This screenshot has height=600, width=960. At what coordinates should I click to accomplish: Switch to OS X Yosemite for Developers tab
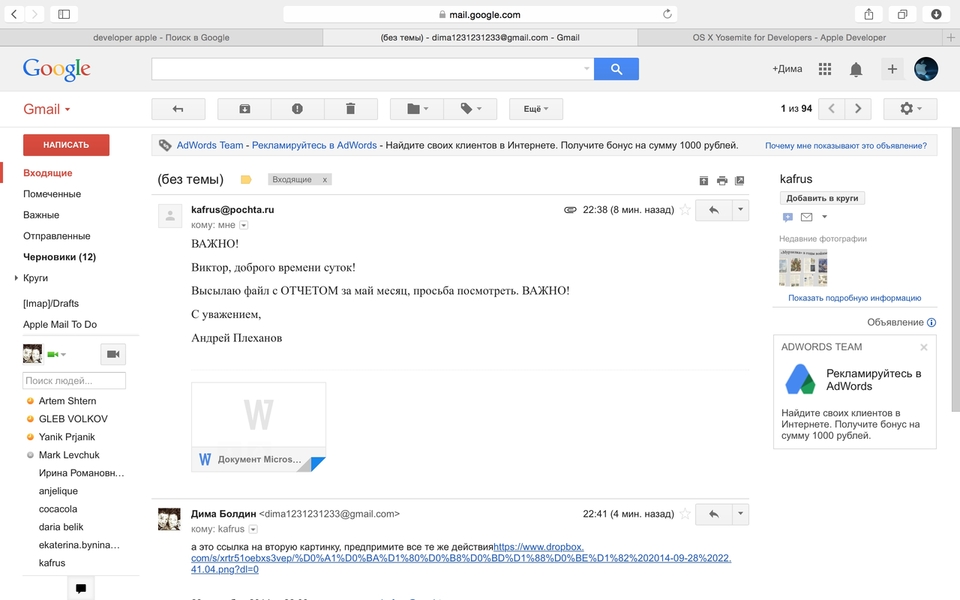coord(789,37)
